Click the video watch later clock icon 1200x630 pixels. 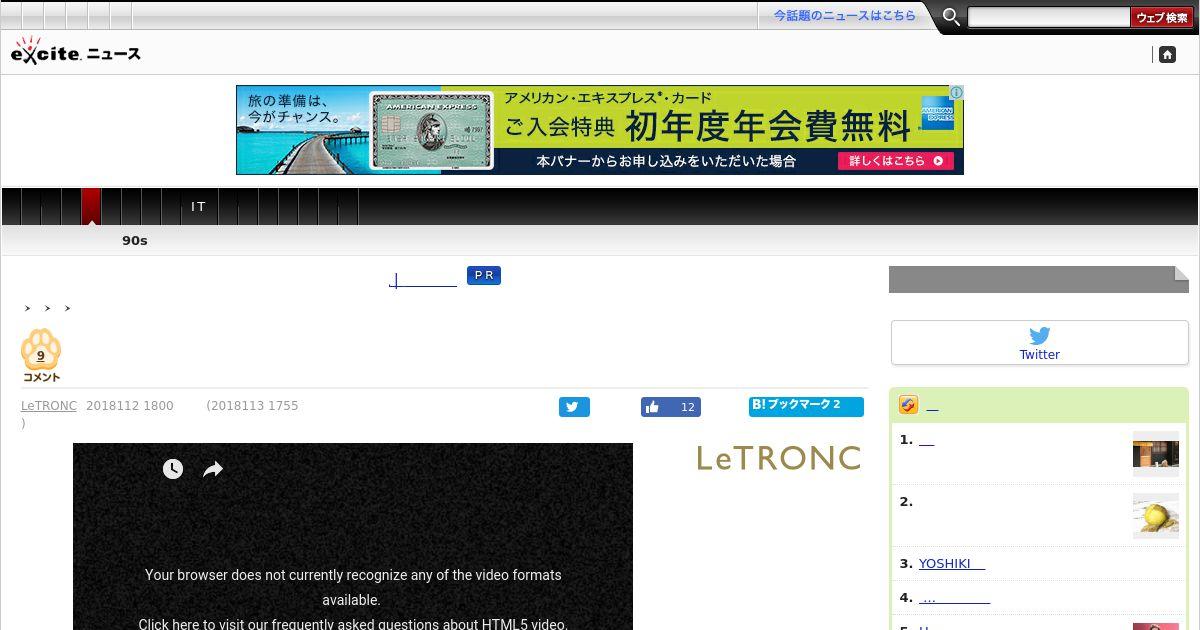click(x=173, y=469)
